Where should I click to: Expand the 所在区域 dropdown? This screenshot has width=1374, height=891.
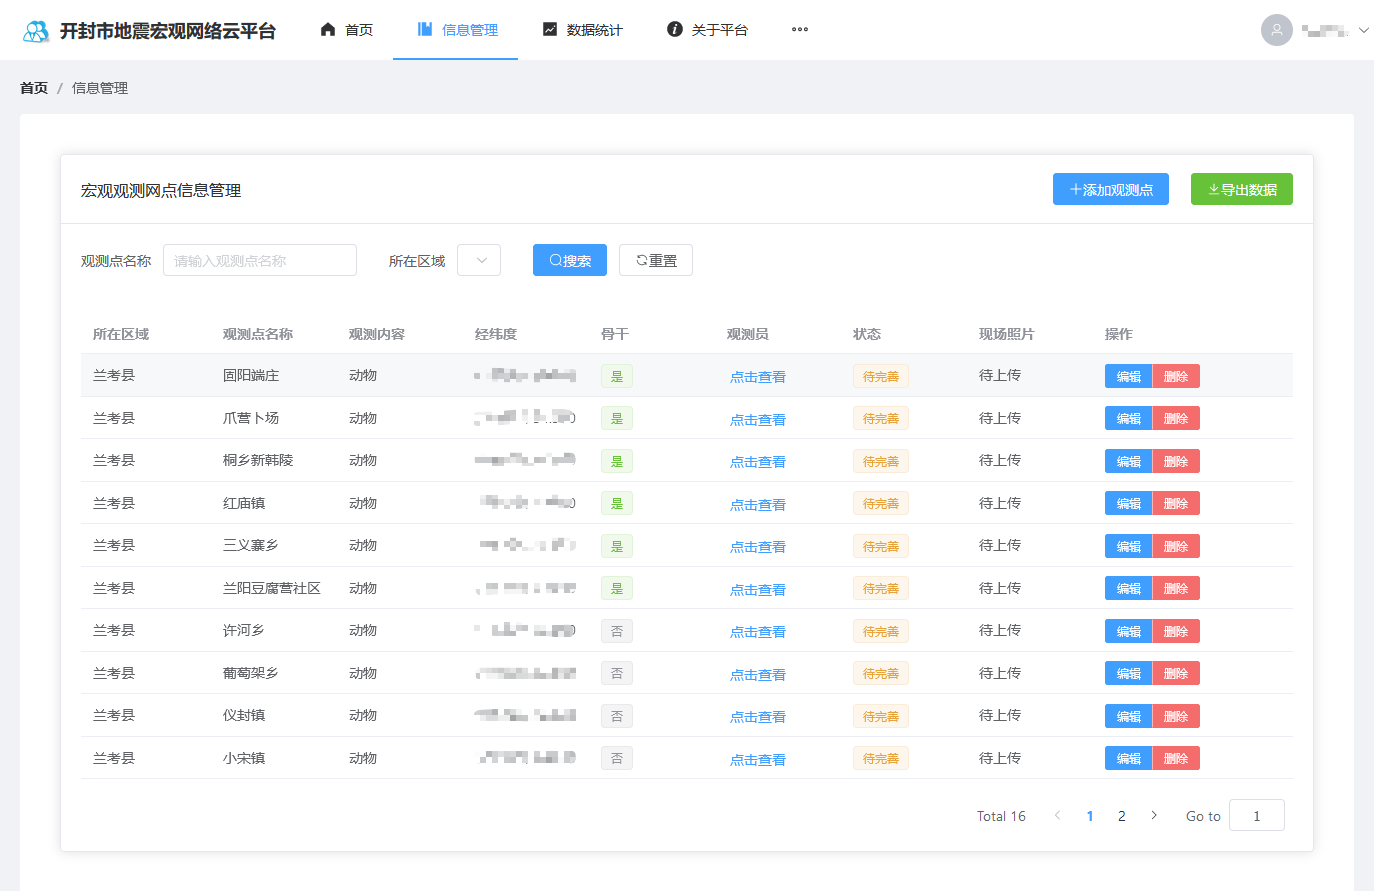[x=479, y=260]
